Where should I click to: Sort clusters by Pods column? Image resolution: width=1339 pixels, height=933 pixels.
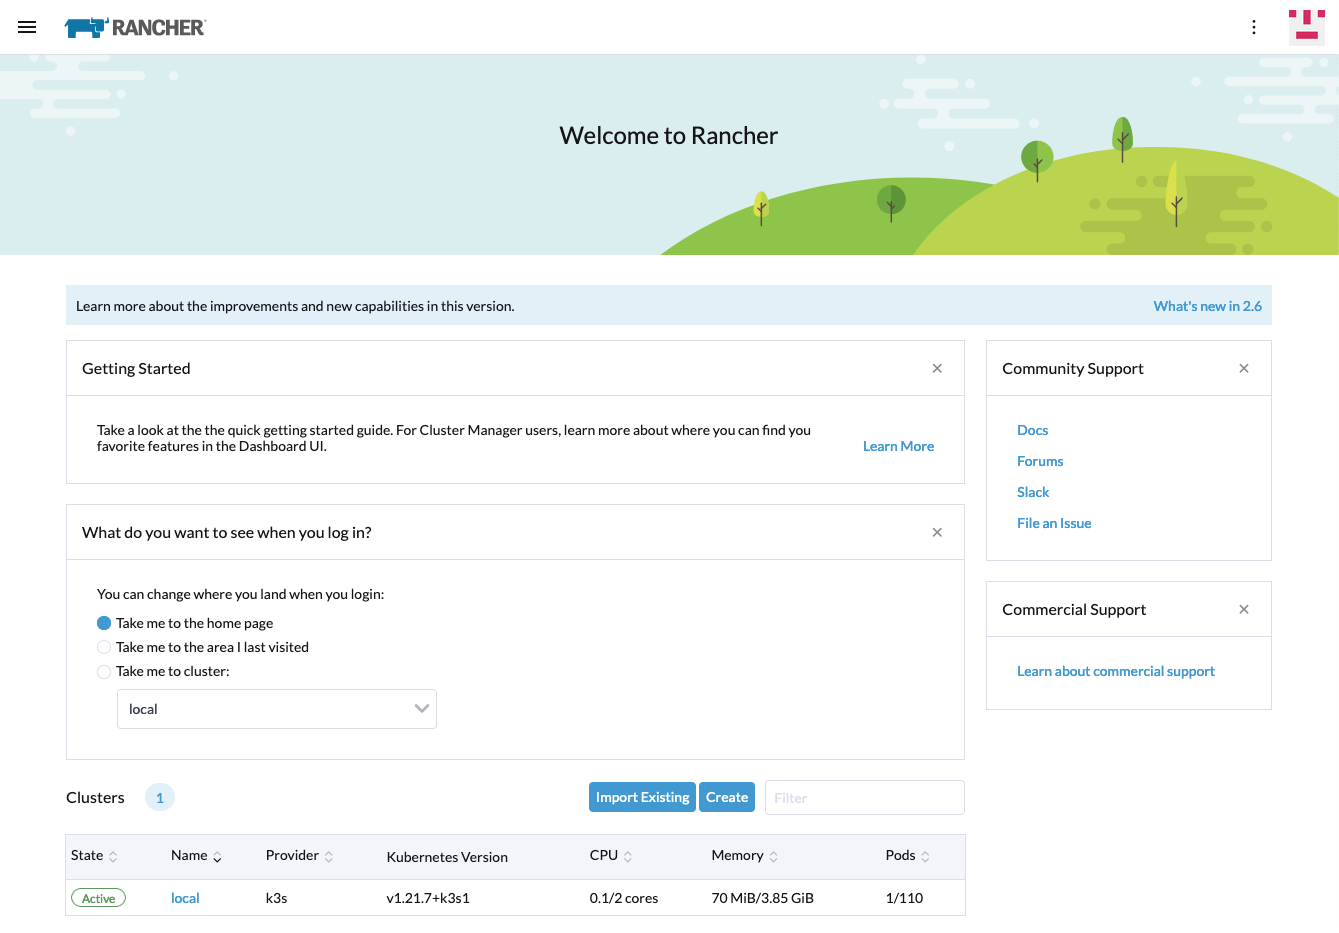coord(907,856)
